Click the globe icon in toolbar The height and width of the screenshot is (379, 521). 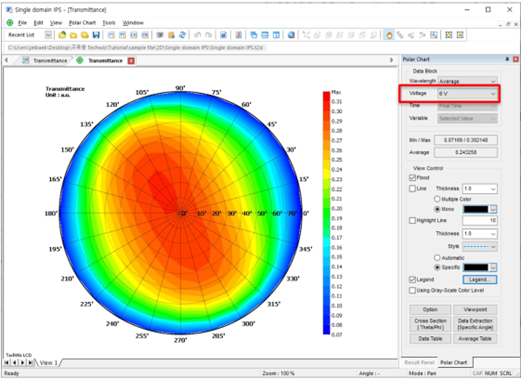click(x=291, y=35)
